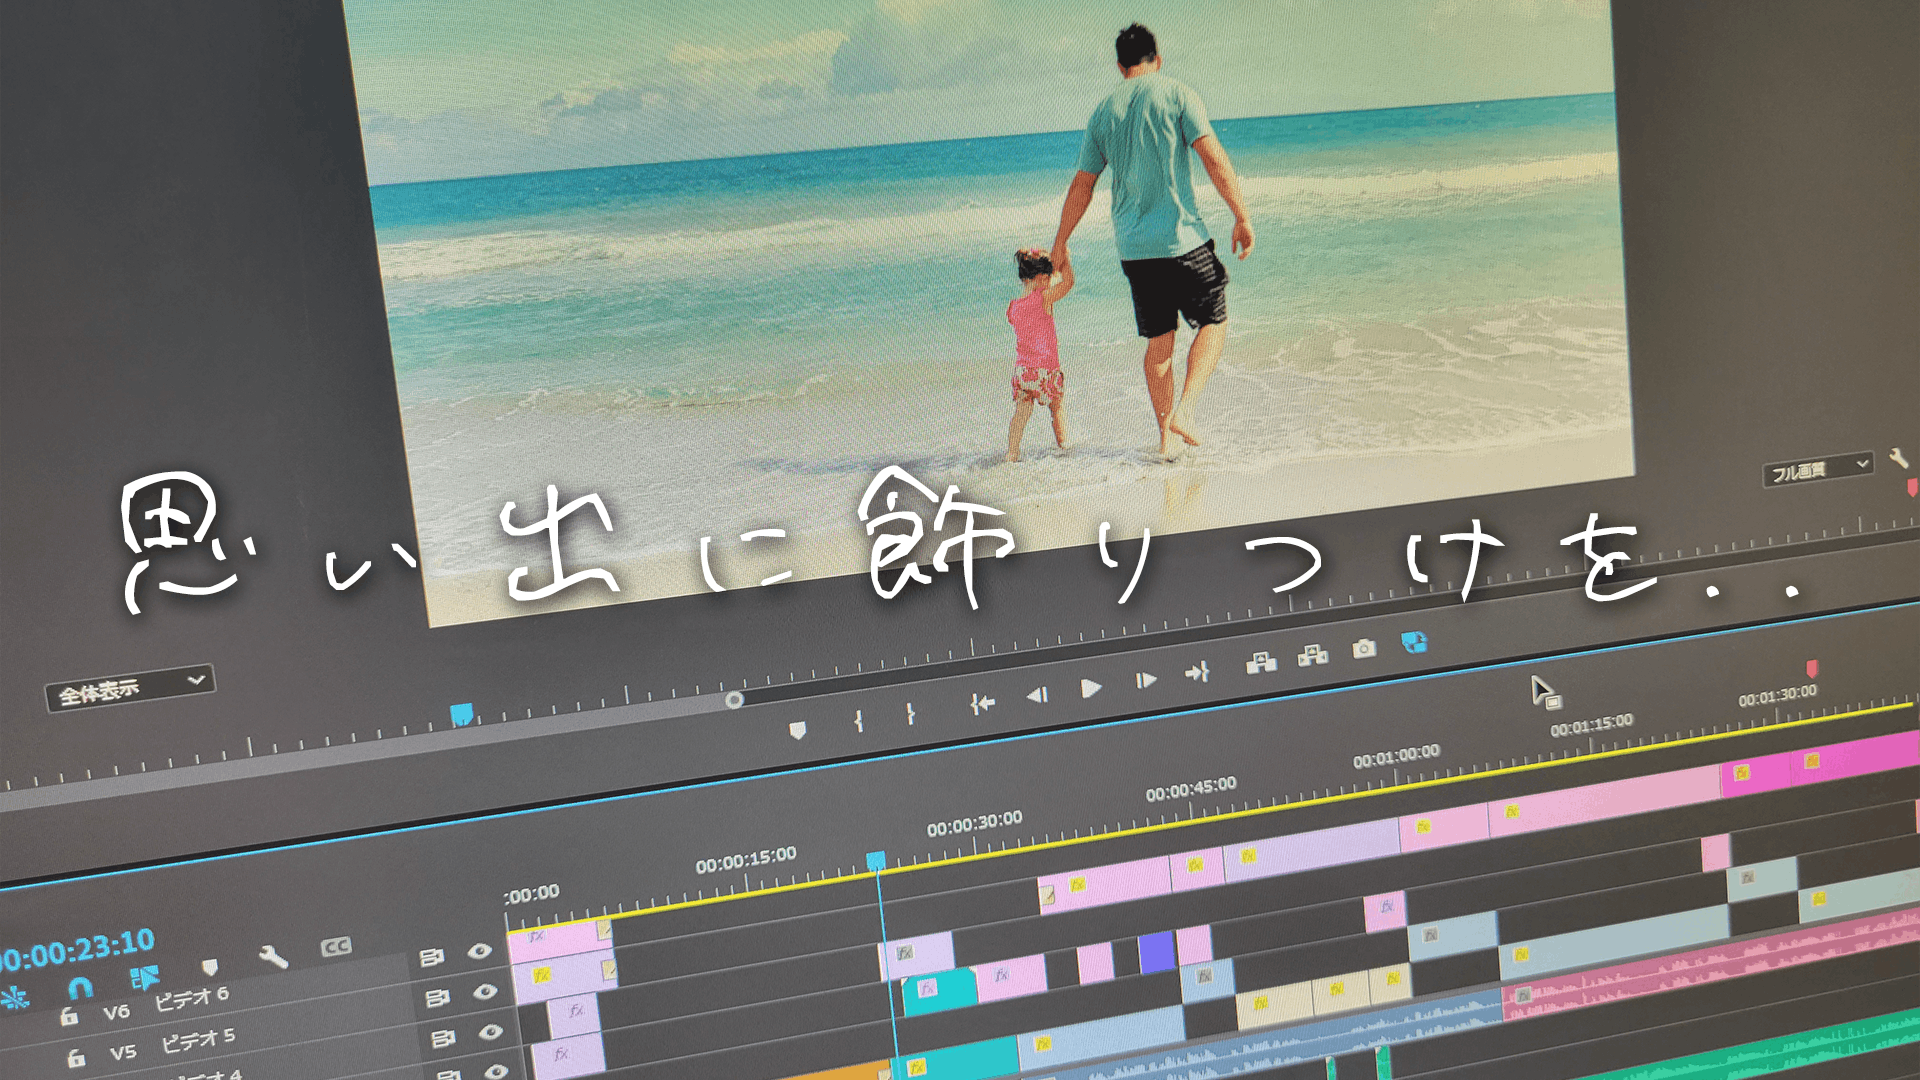Click the Lift button
1920x1080 pixels.
click(1261, 662)
